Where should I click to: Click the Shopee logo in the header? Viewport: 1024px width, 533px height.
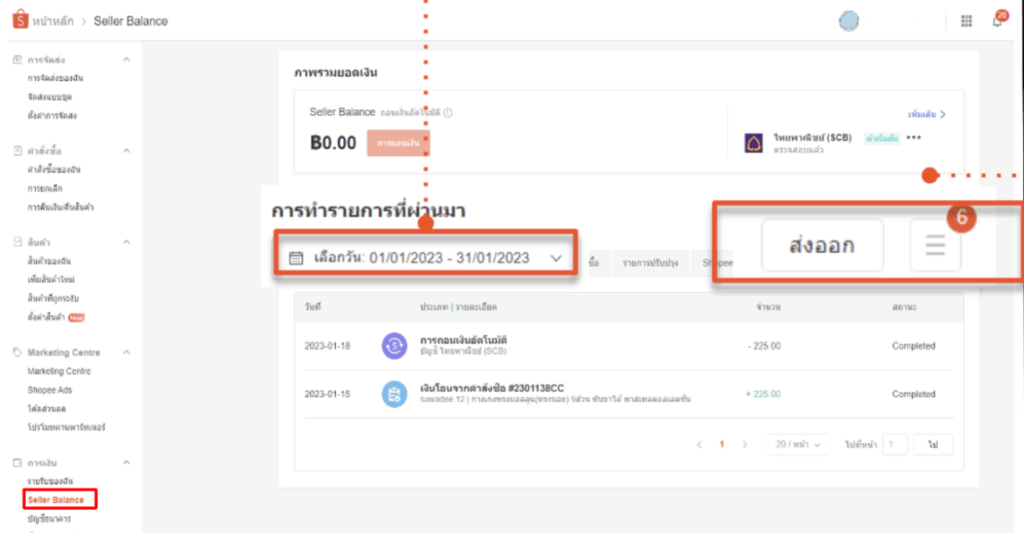tap(20, 20)
